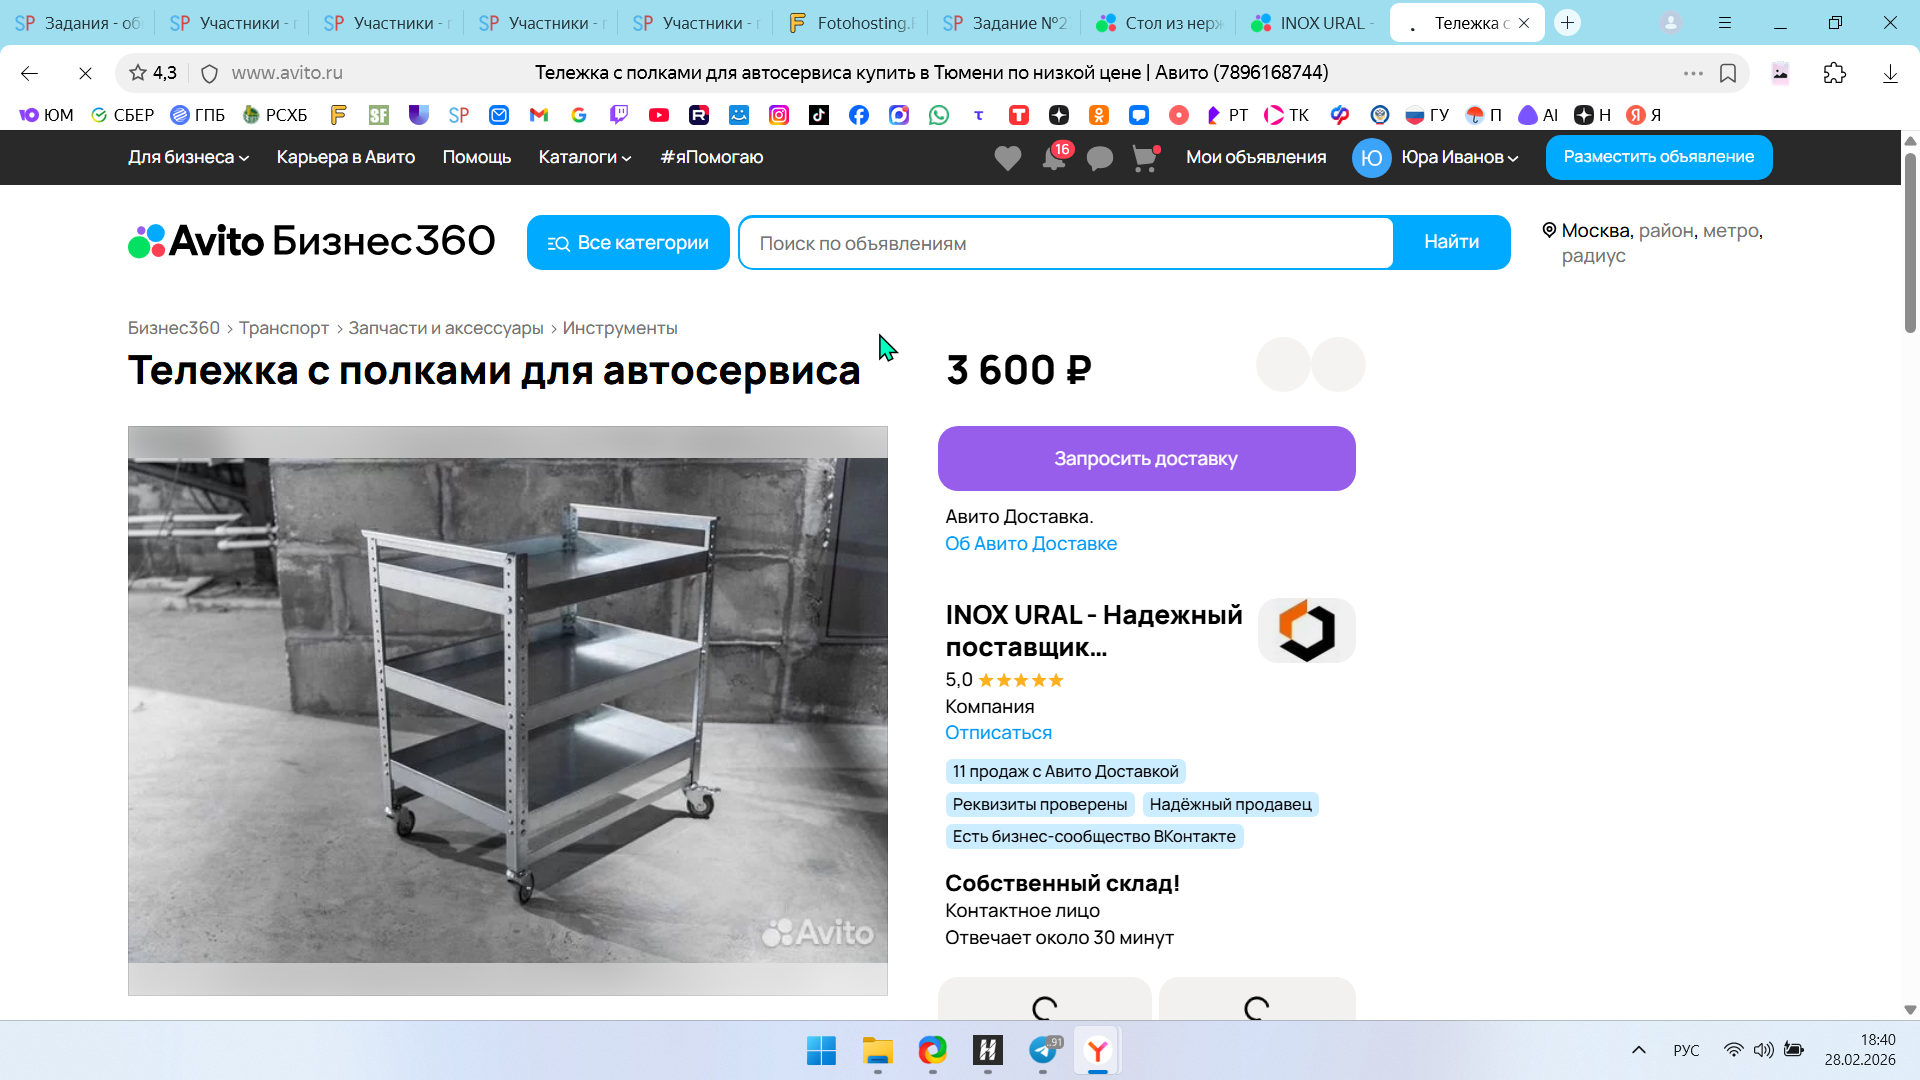This screenshot has height=1080, width=1920.
Task: Open the Юра Иванов account dropdown
Action: coord(1459,157)
